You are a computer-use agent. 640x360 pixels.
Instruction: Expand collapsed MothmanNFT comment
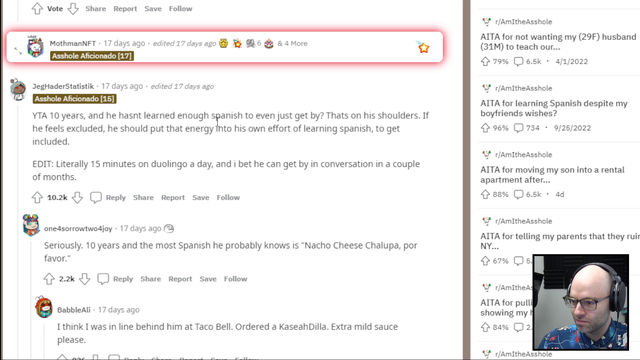(x=18, y=51)
